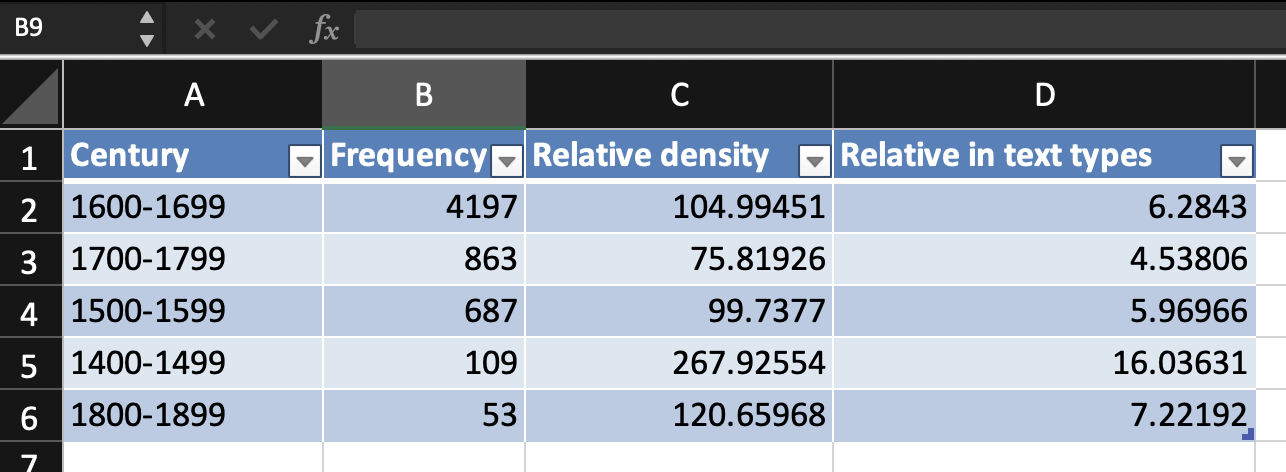The width and height of the screenshot is (1286, 472).
Task: Click the select all corner triangle
Action: 31,96
